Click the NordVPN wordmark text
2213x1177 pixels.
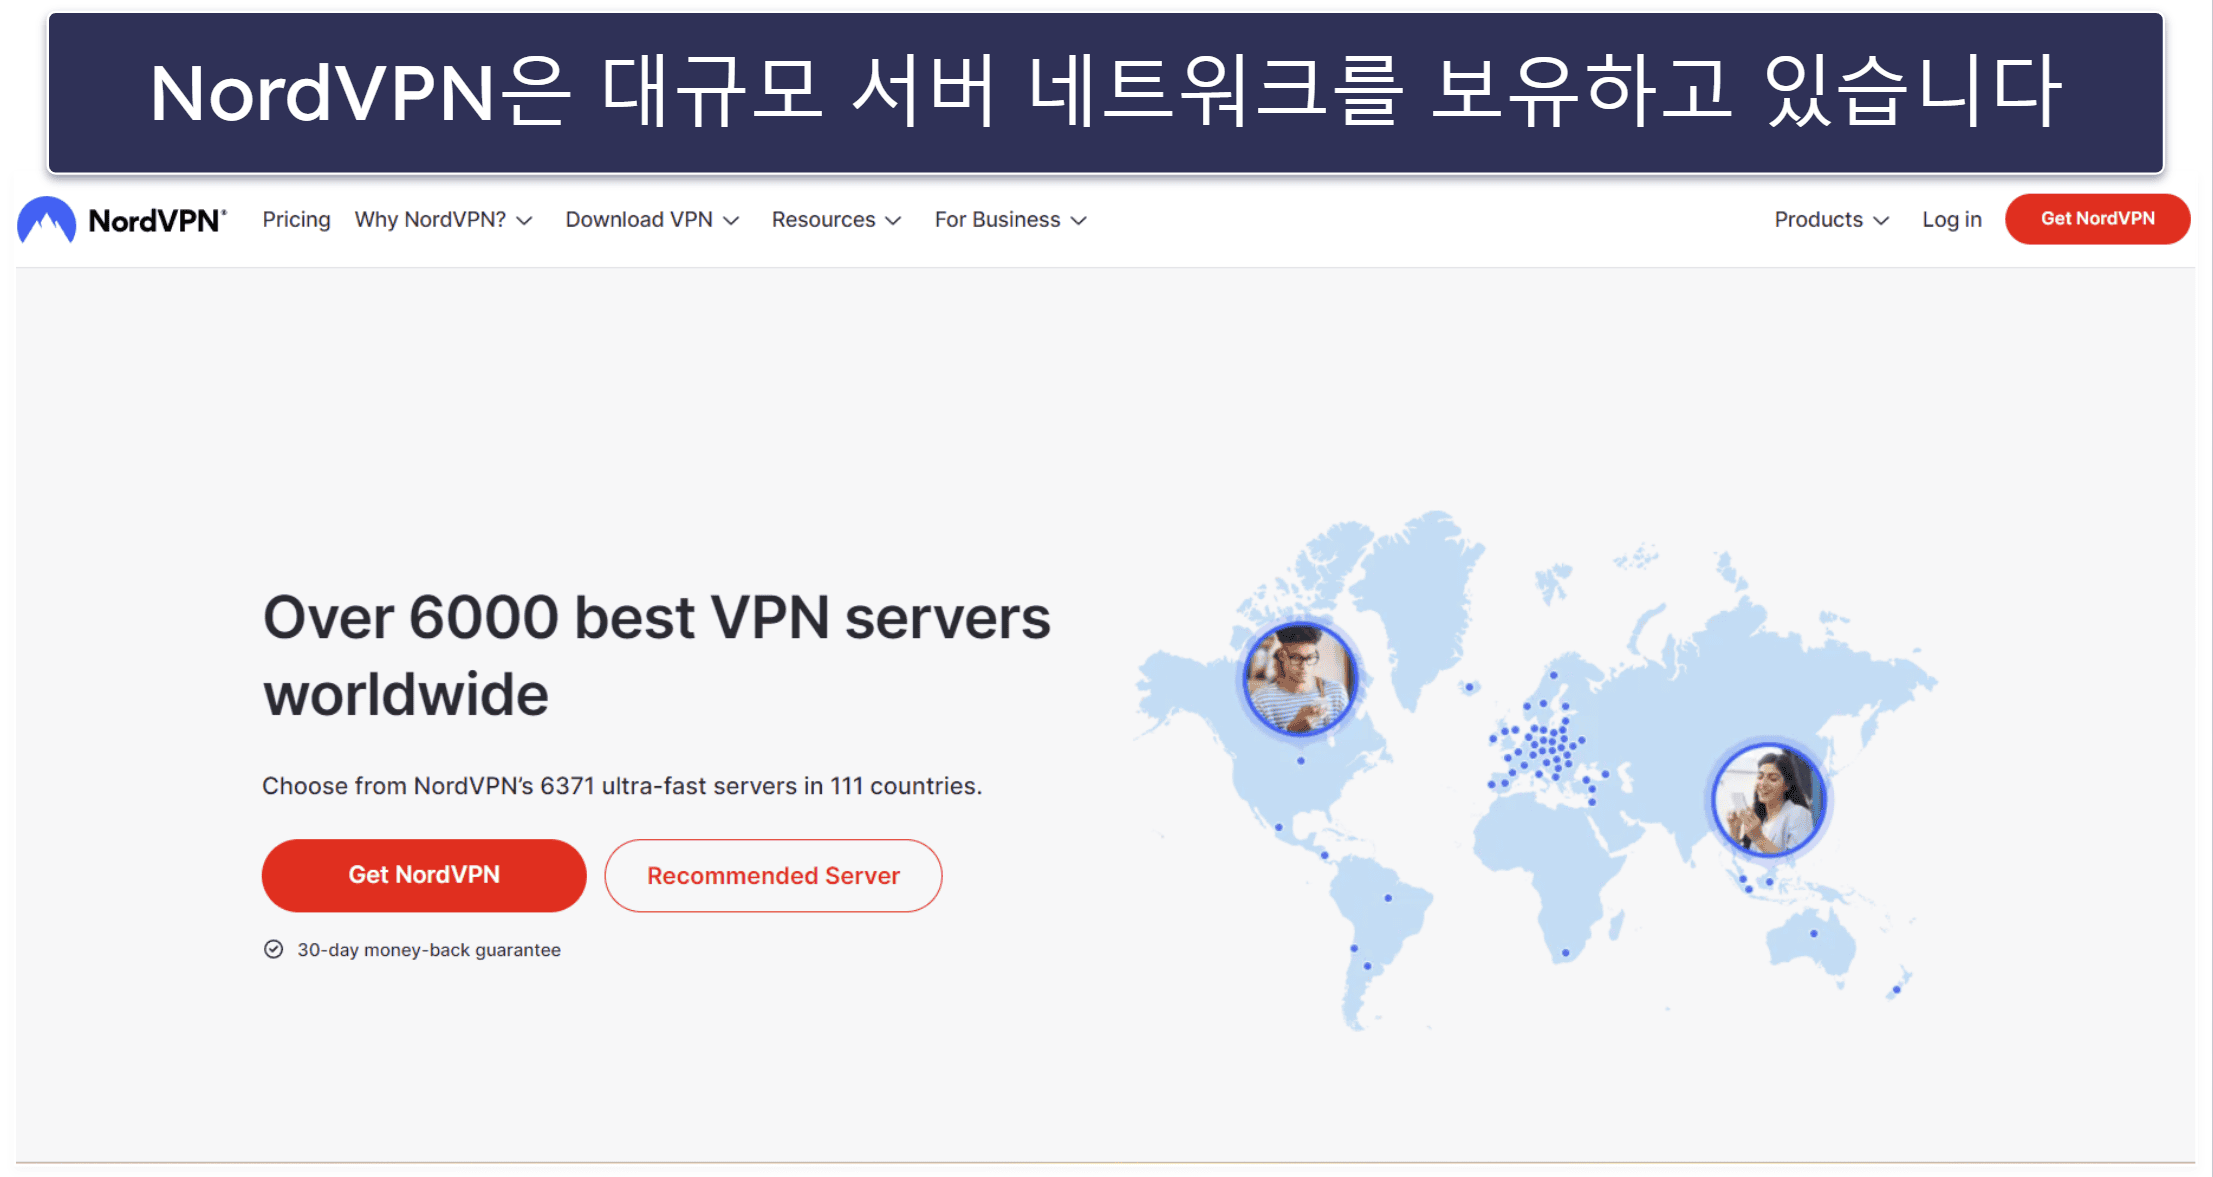coord(157,221)
